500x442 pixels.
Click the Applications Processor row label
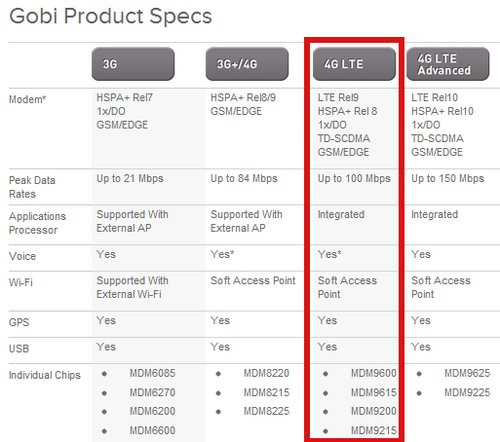[37, 223]
